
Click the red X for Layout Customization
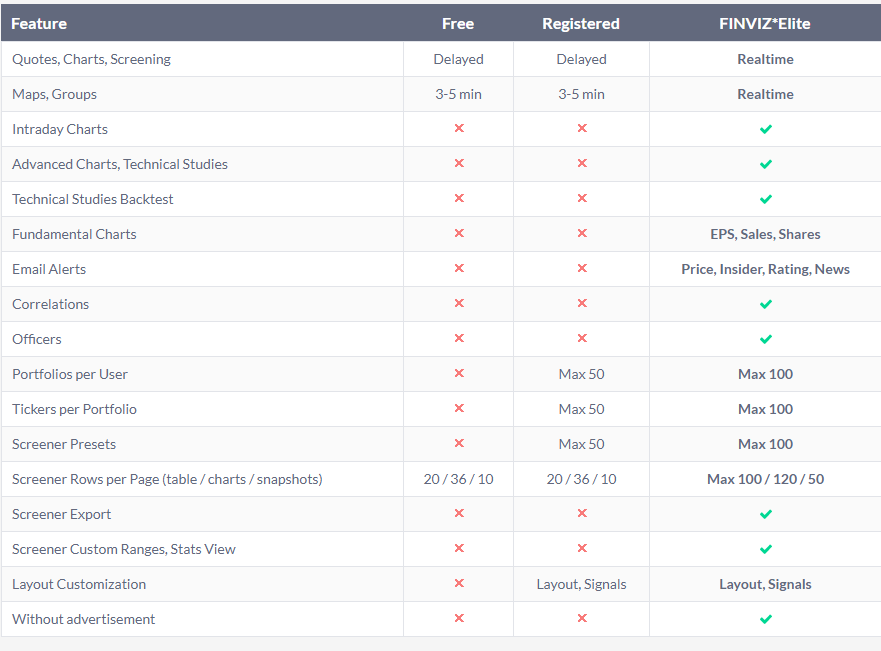tap(459, 584)
